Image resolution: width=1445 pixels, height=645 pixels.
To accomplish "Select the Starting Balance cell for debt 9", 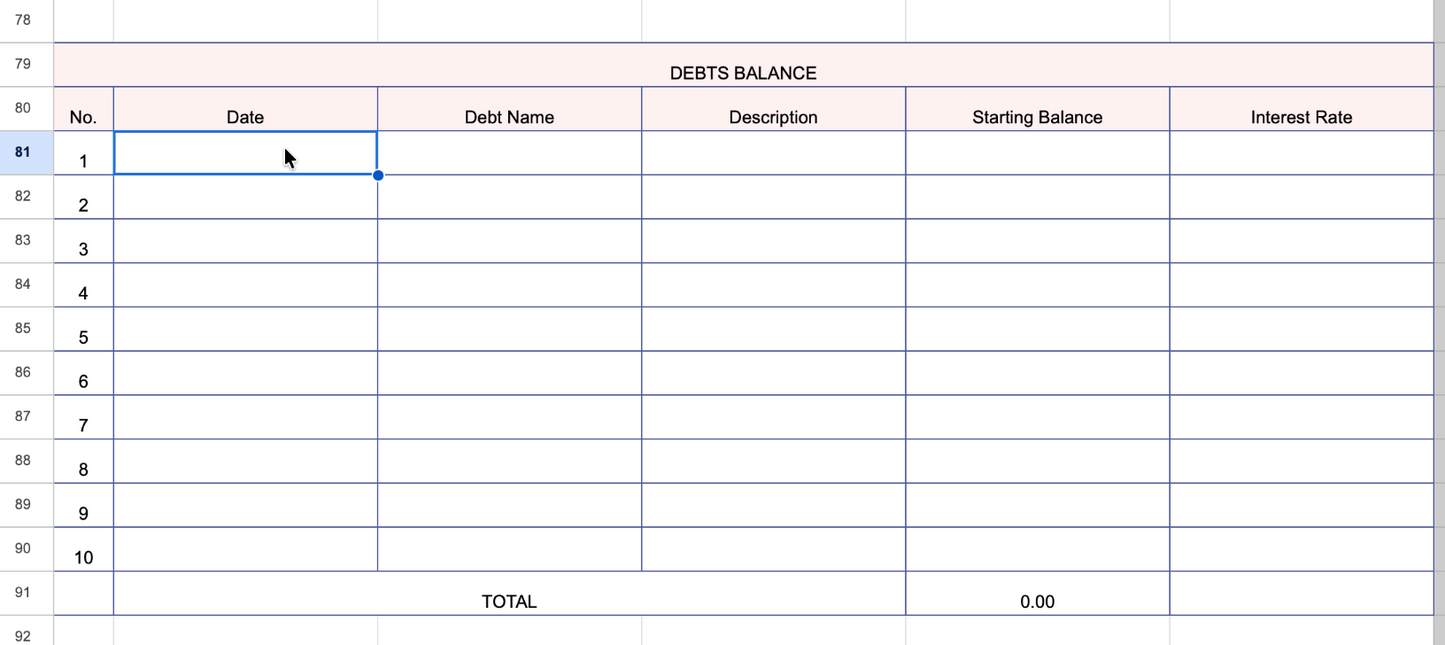I will [1037, 505].
